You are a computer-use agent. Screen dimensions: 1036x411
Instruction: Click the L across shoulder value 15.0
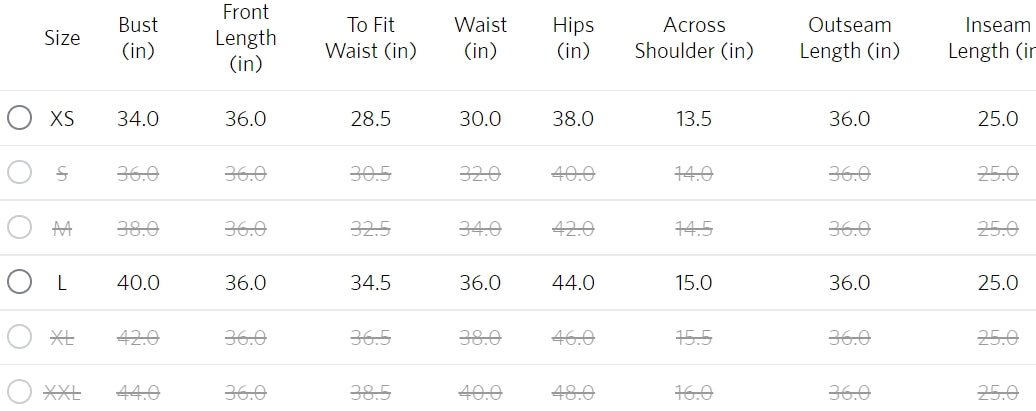point(694,283)
